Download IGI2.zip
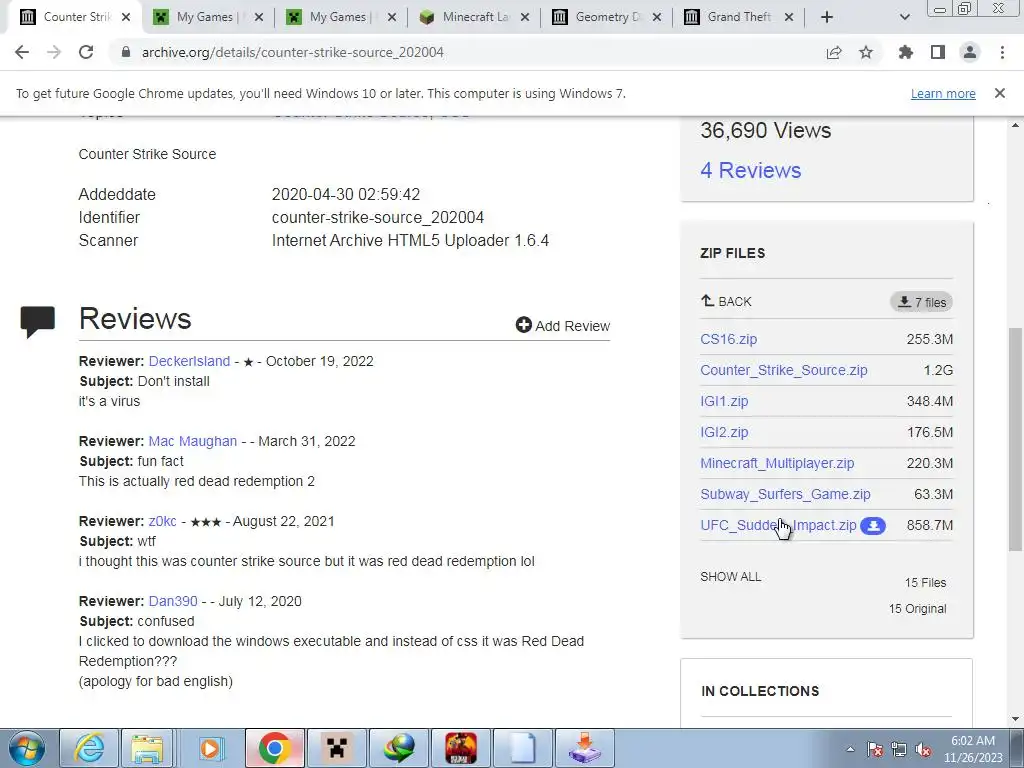 pos(724,432)
